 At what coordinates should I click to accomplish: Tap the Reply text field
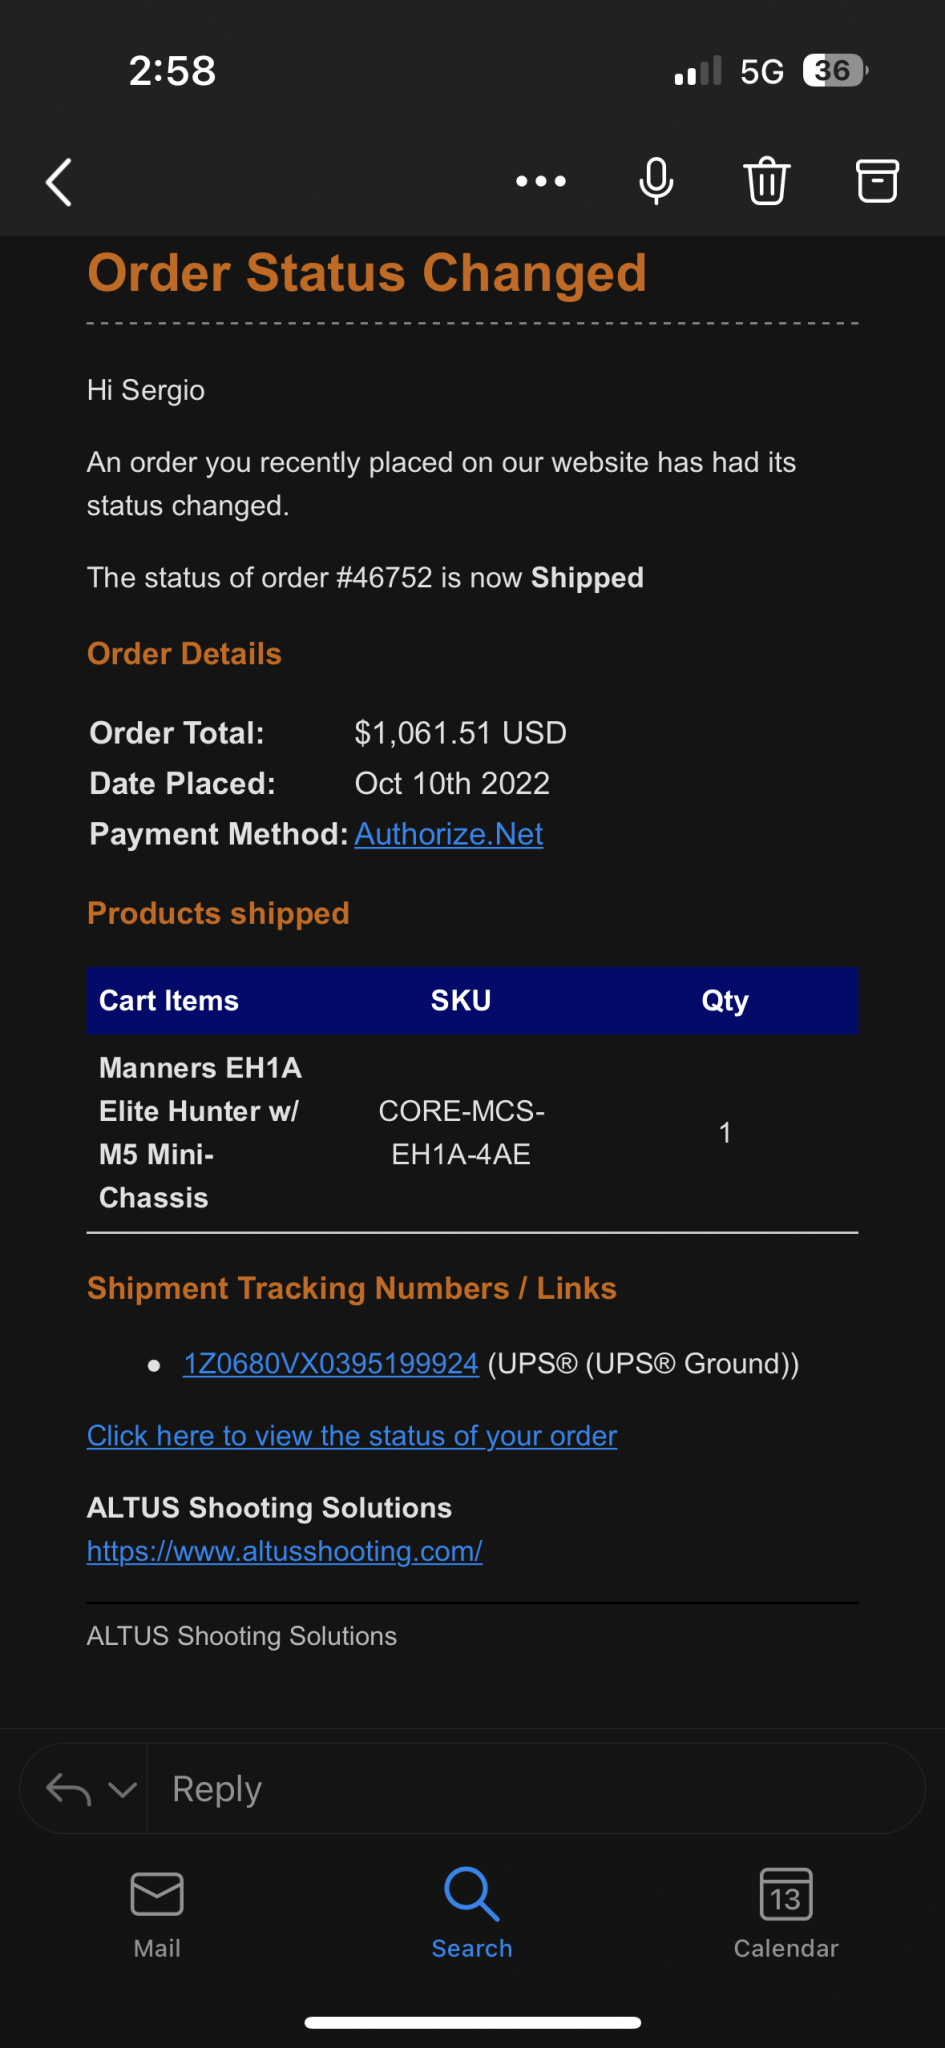(x=535, y=1789)
